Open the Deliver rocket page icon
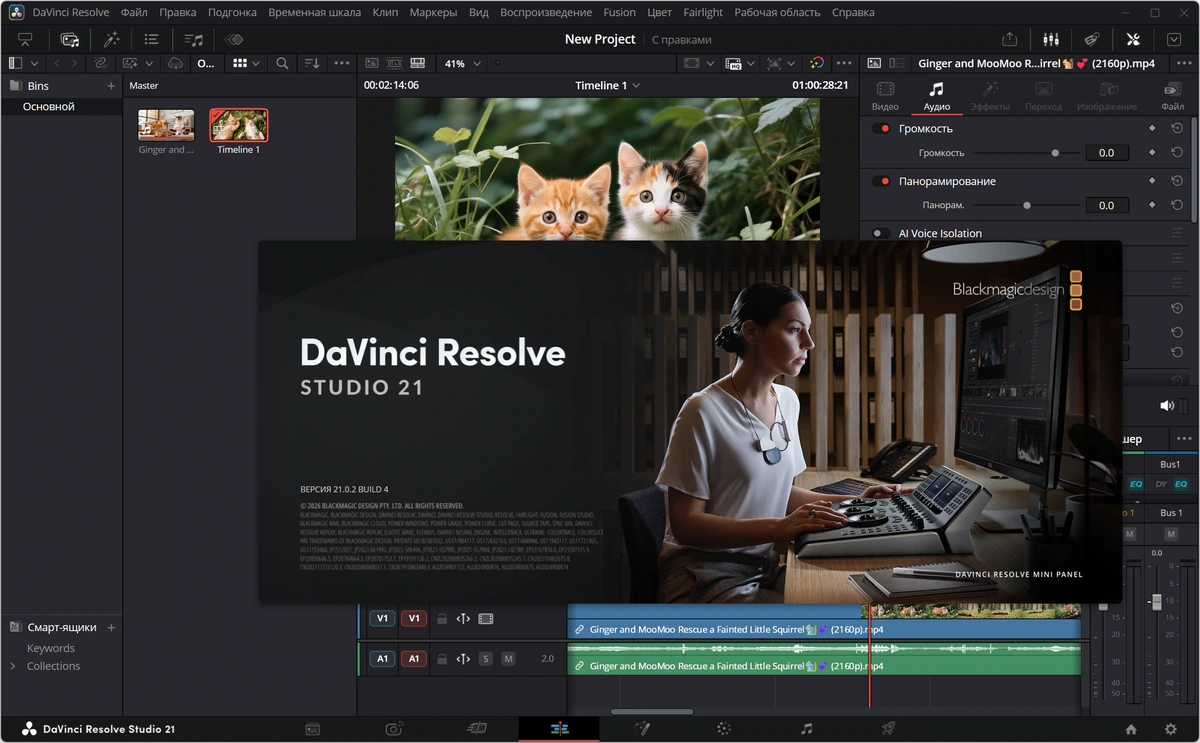1200x743 pixels. 888,729
